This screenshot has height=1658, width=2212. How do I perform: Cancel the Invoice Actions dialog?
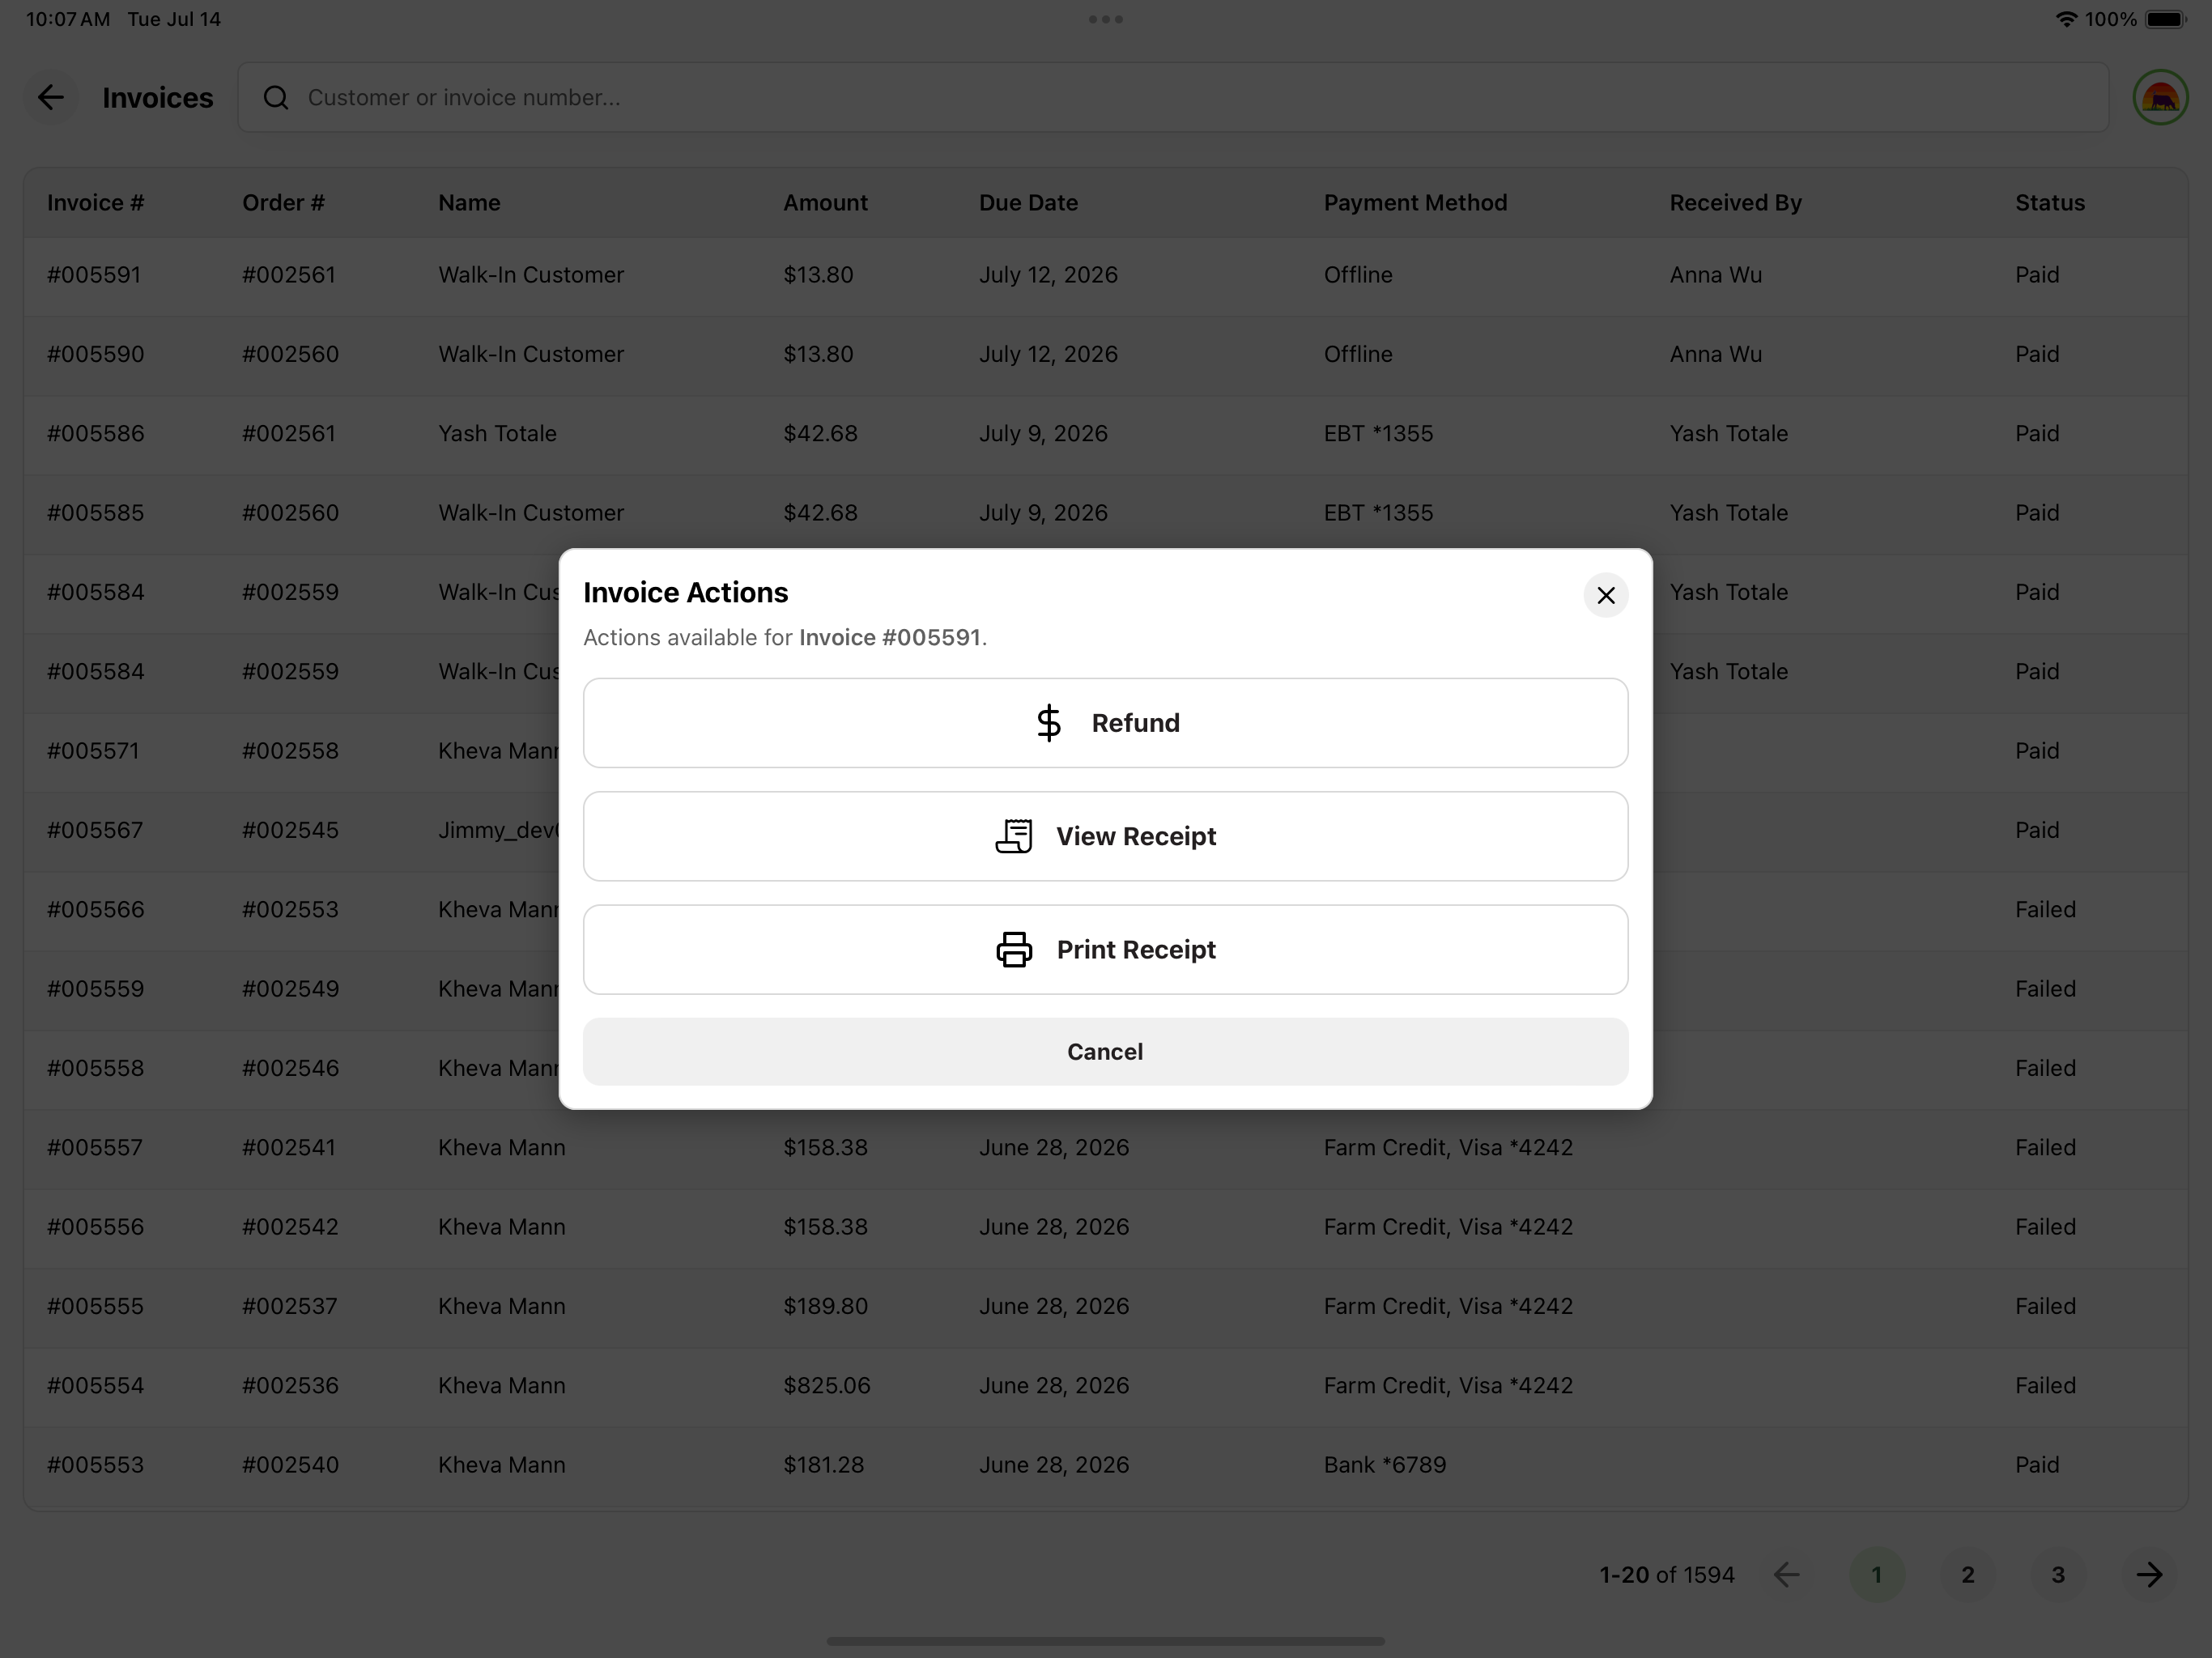1105,1051
